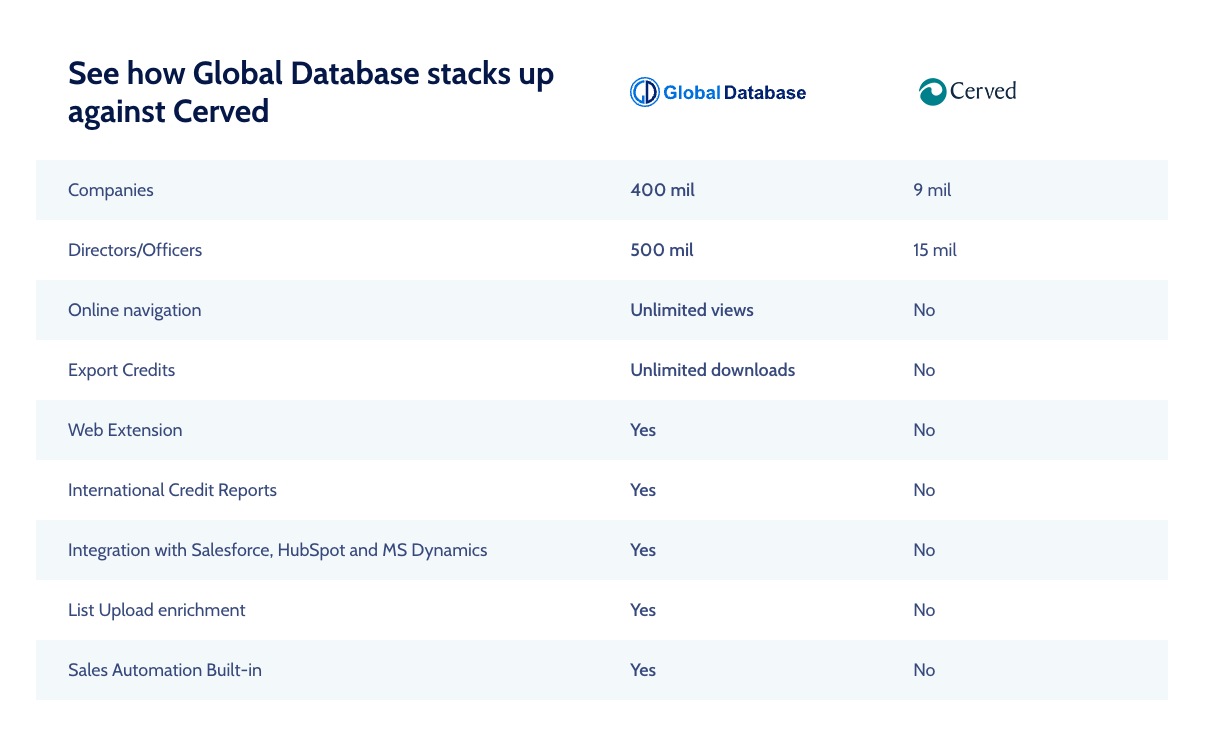
Task: Click the International Credit Reports label
Action: 172,490
